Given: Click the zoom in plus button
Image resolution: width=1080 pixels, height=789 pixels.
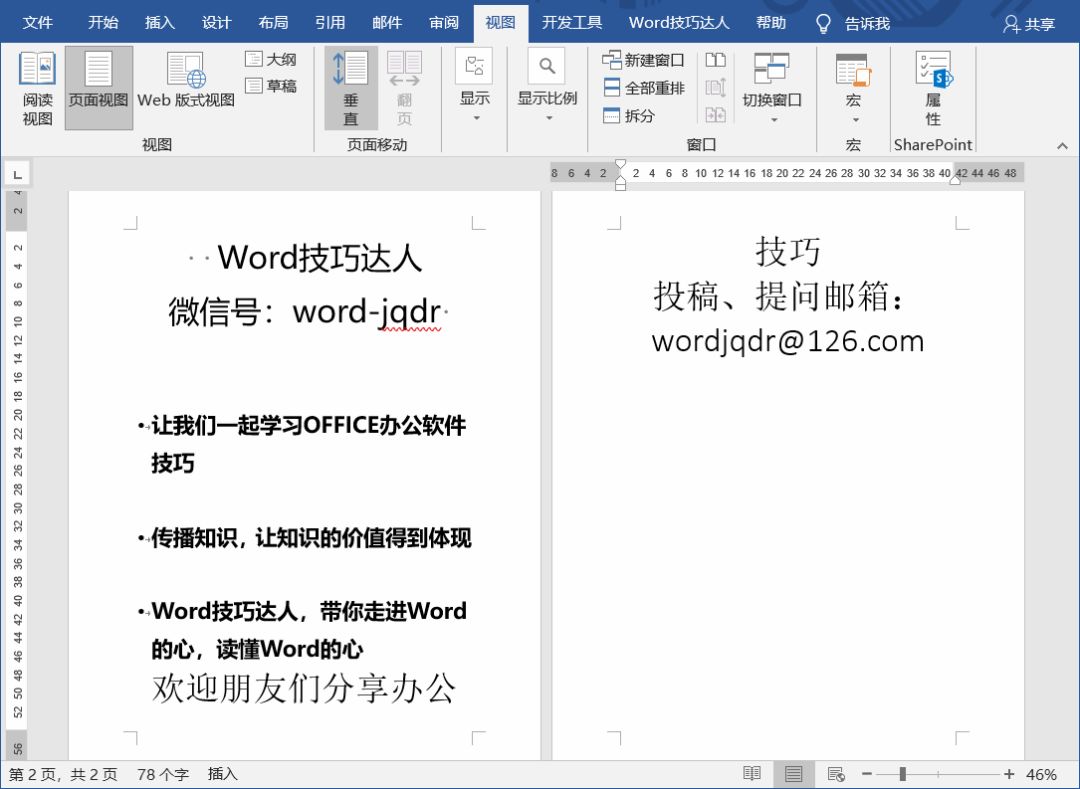Looking at the screenshot, I should coord(1009,775).
